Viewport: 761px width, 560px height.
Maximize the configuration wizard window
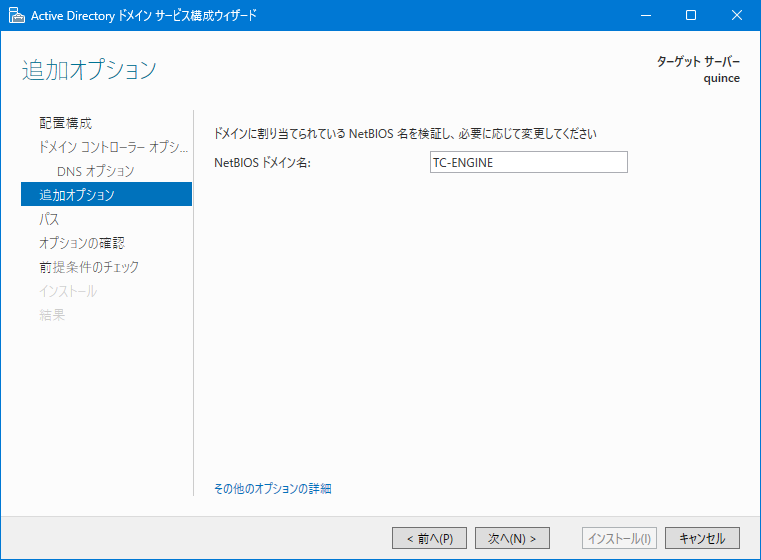pyautogui.click(x=690, y=15)
